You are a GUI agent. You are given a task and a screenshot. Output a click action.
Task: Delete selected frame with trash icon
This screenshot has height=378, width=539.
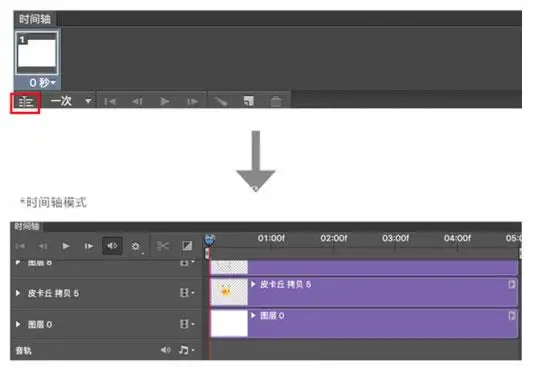tap(276, 101)
